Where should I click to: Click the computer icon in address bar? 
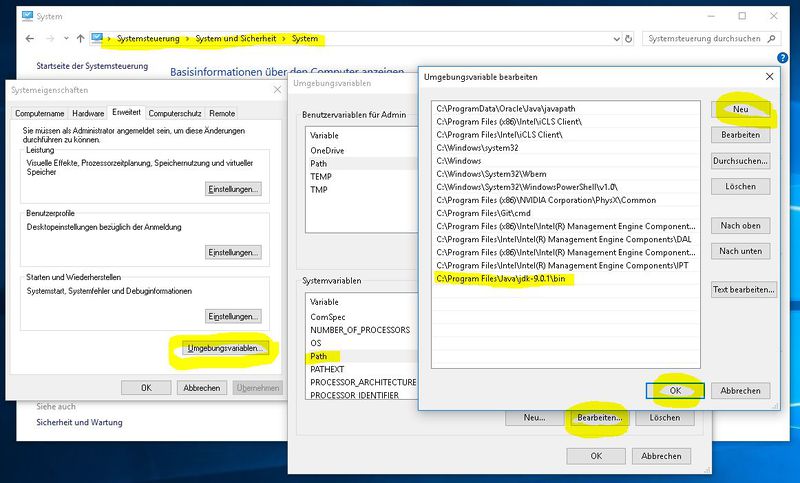point(97,38)
